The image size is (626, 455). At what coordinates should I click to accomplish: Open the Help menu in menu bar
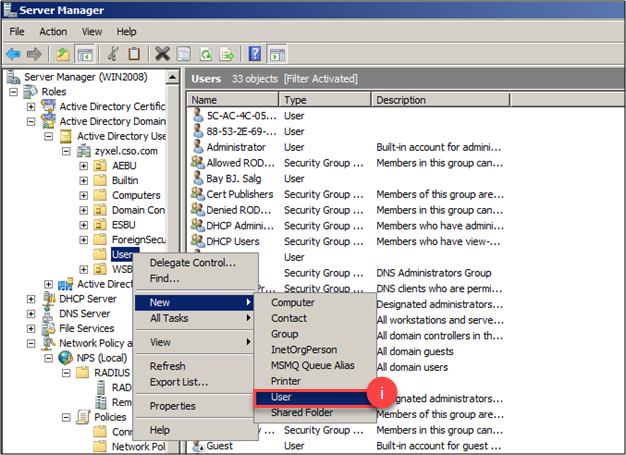tap(126, 32)
